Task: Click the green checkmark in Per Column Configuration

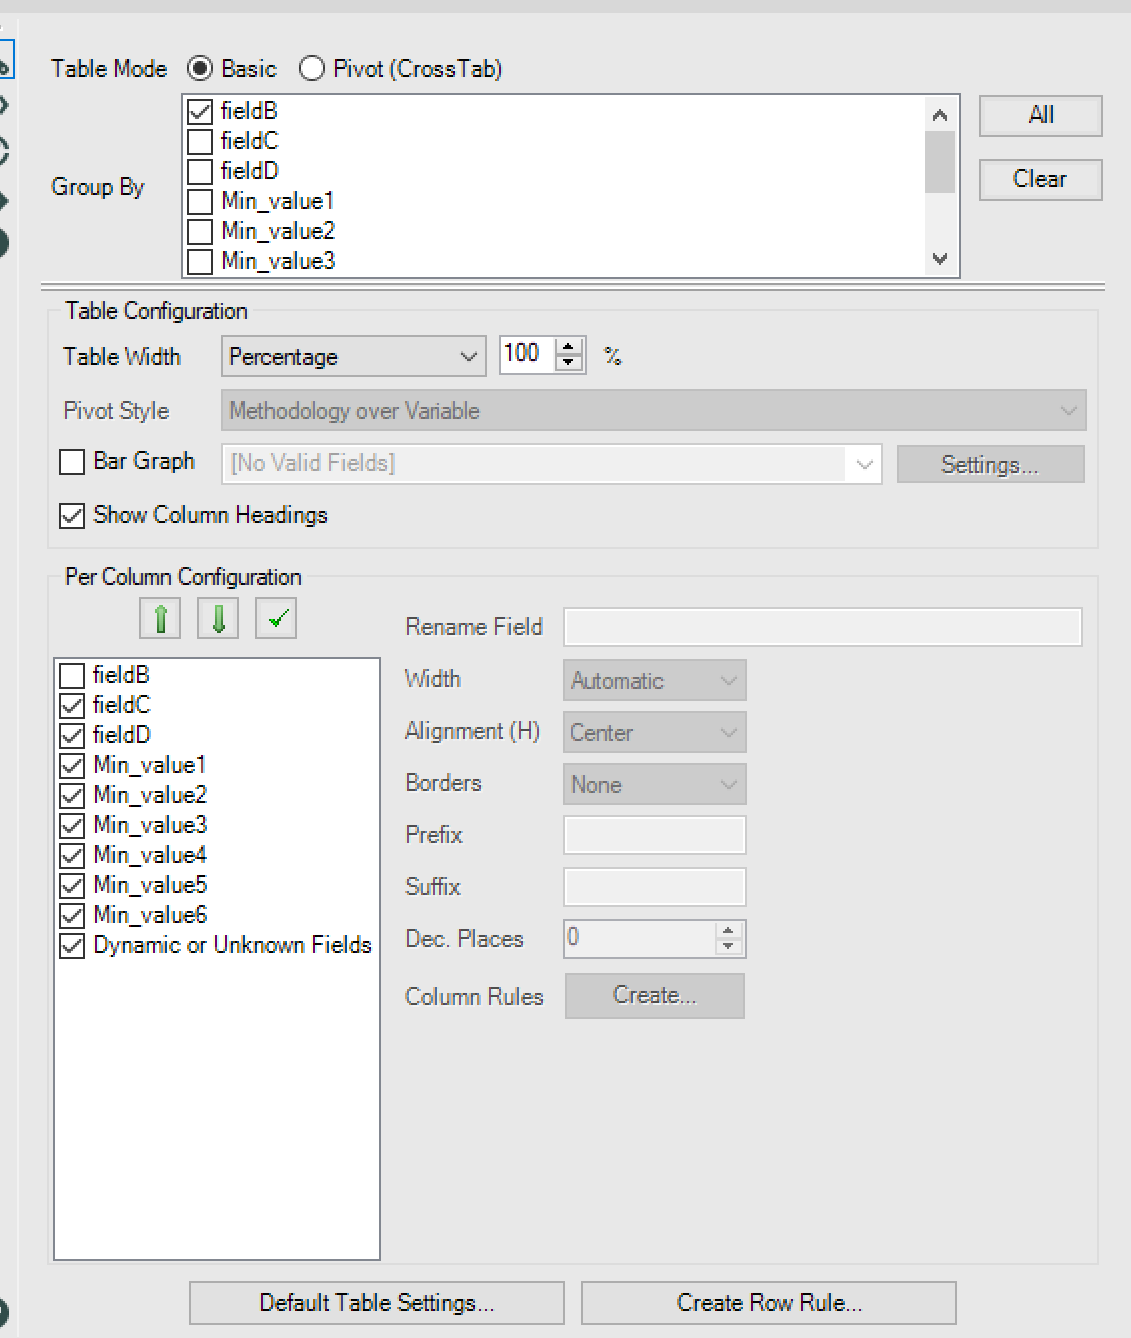Action: [x=275, y=618]
